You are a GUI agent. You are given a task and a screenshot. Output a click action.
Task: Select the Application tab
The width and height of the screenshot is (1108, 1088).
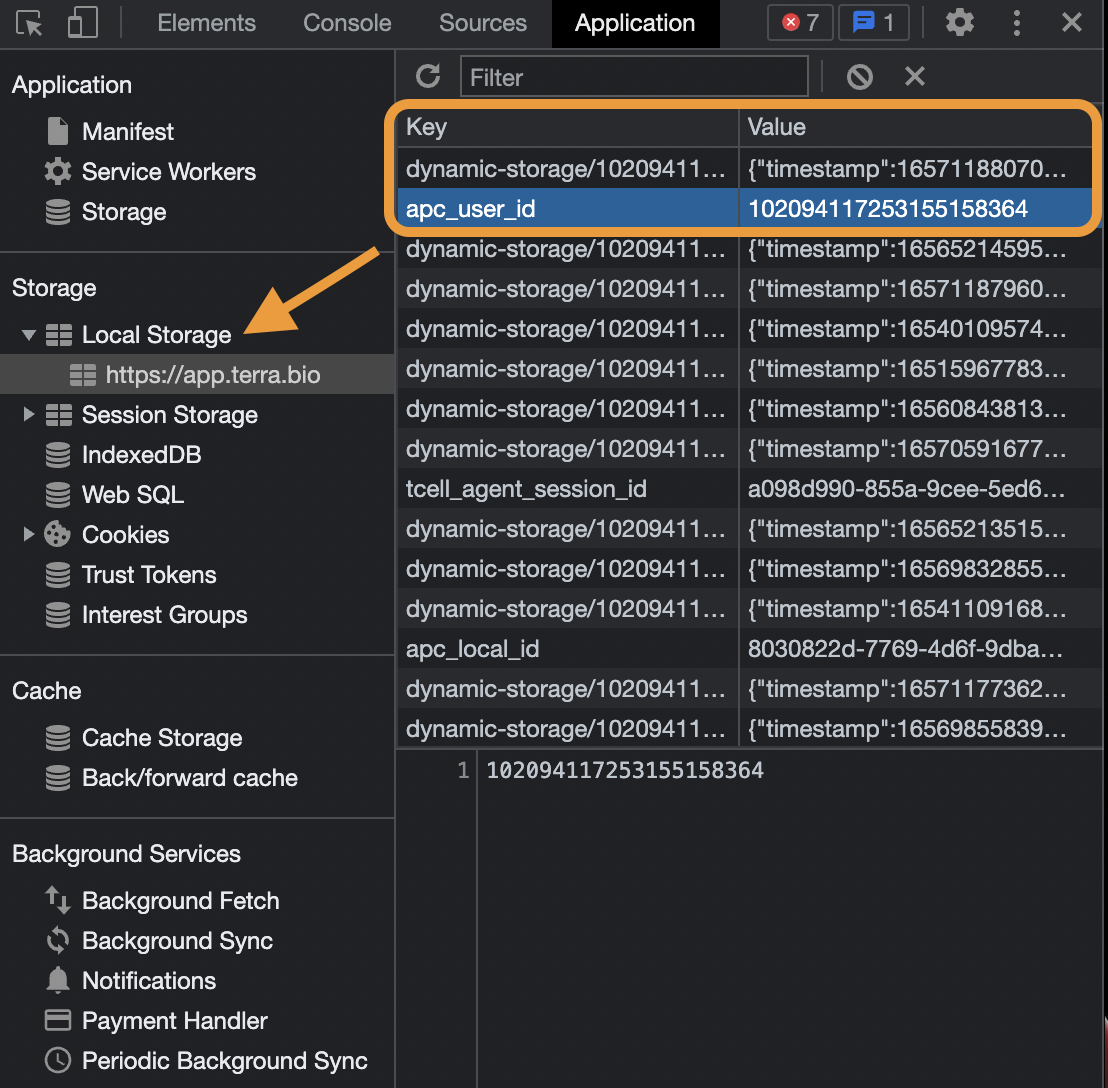tap(635, 23)
